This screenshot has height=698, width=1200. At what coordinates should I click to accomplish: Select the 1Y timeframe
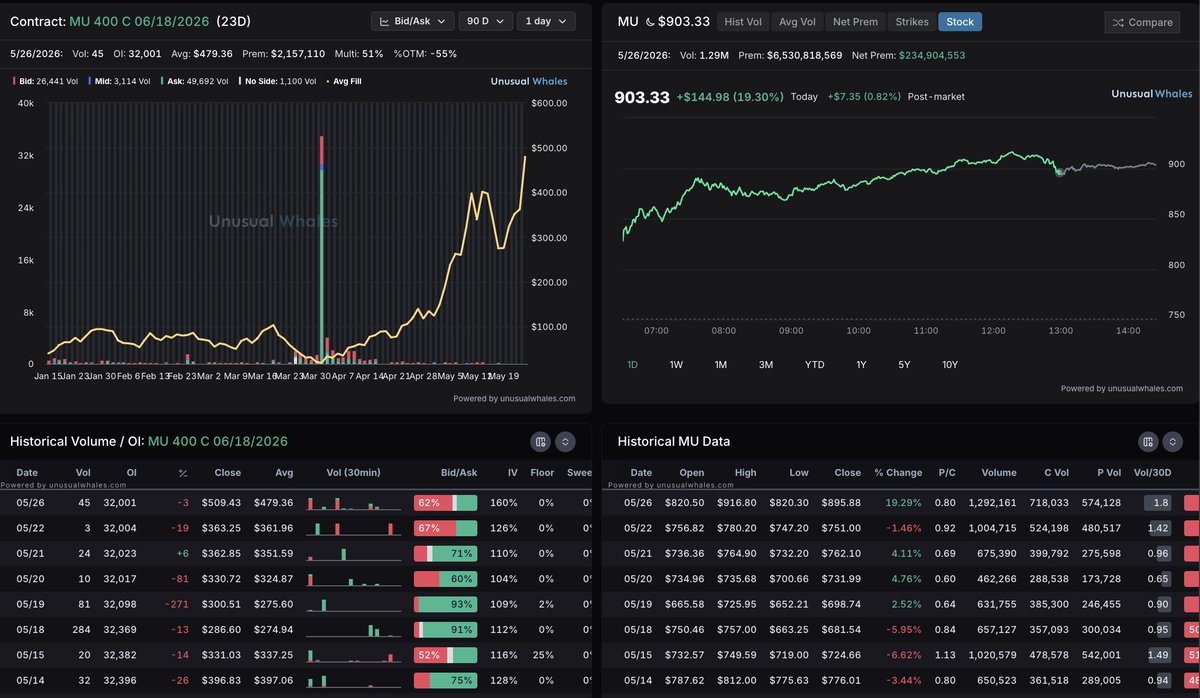[x=861, y=365]
